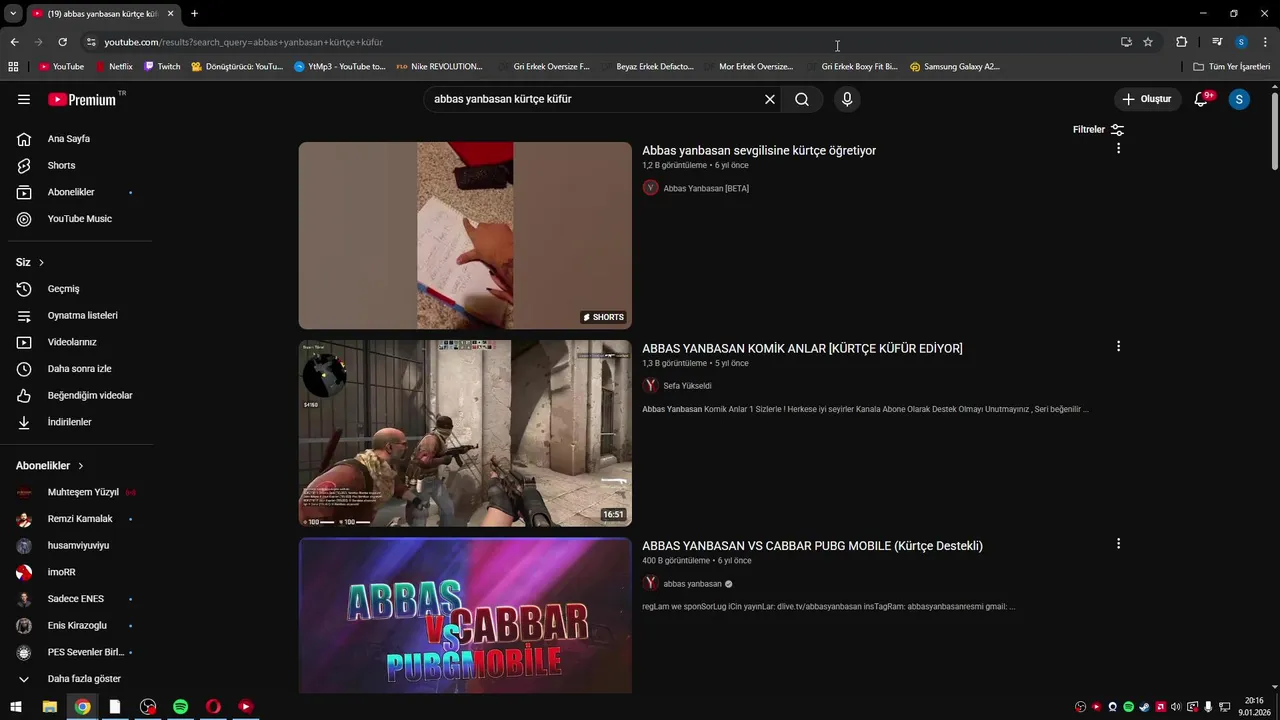The width and height of the screenshot is (1280, 720).
Task: Open the ABBAS VS CABBAR PUBG thumbnail
Action: click(x=465, y=615)
